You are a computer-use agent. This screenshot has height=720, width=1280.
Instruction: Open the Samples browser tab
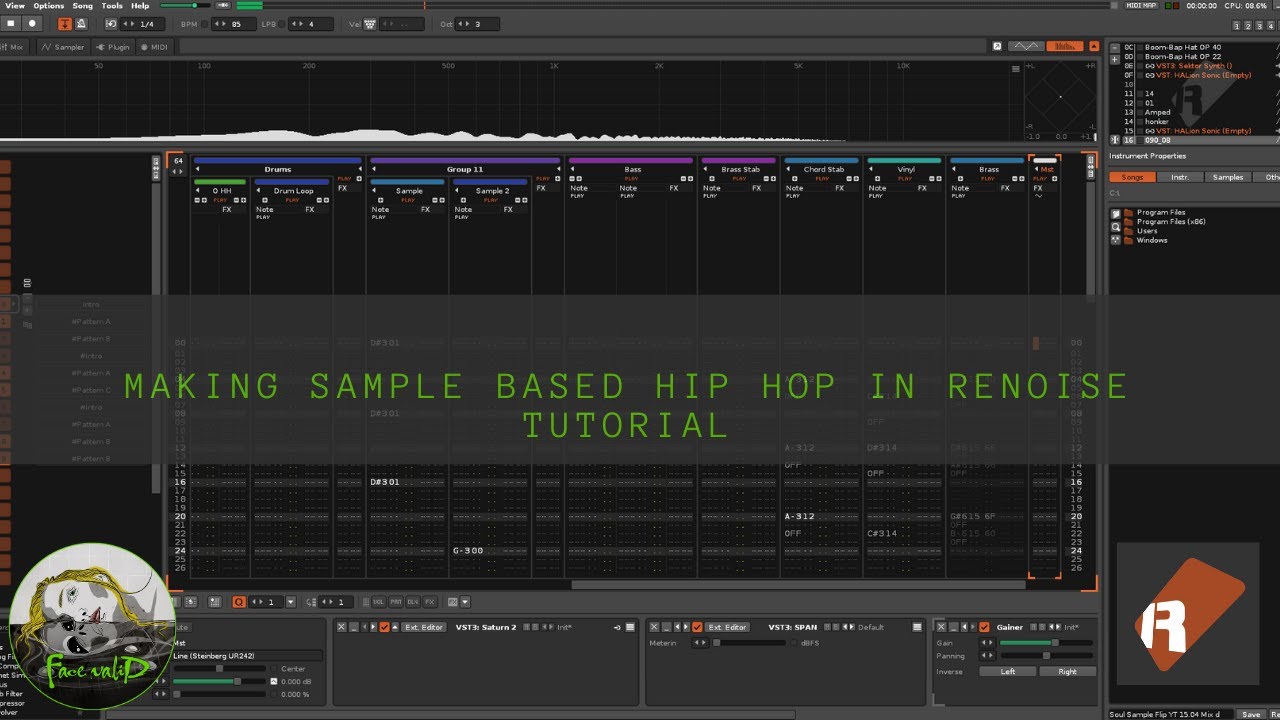click(1228, 177)
